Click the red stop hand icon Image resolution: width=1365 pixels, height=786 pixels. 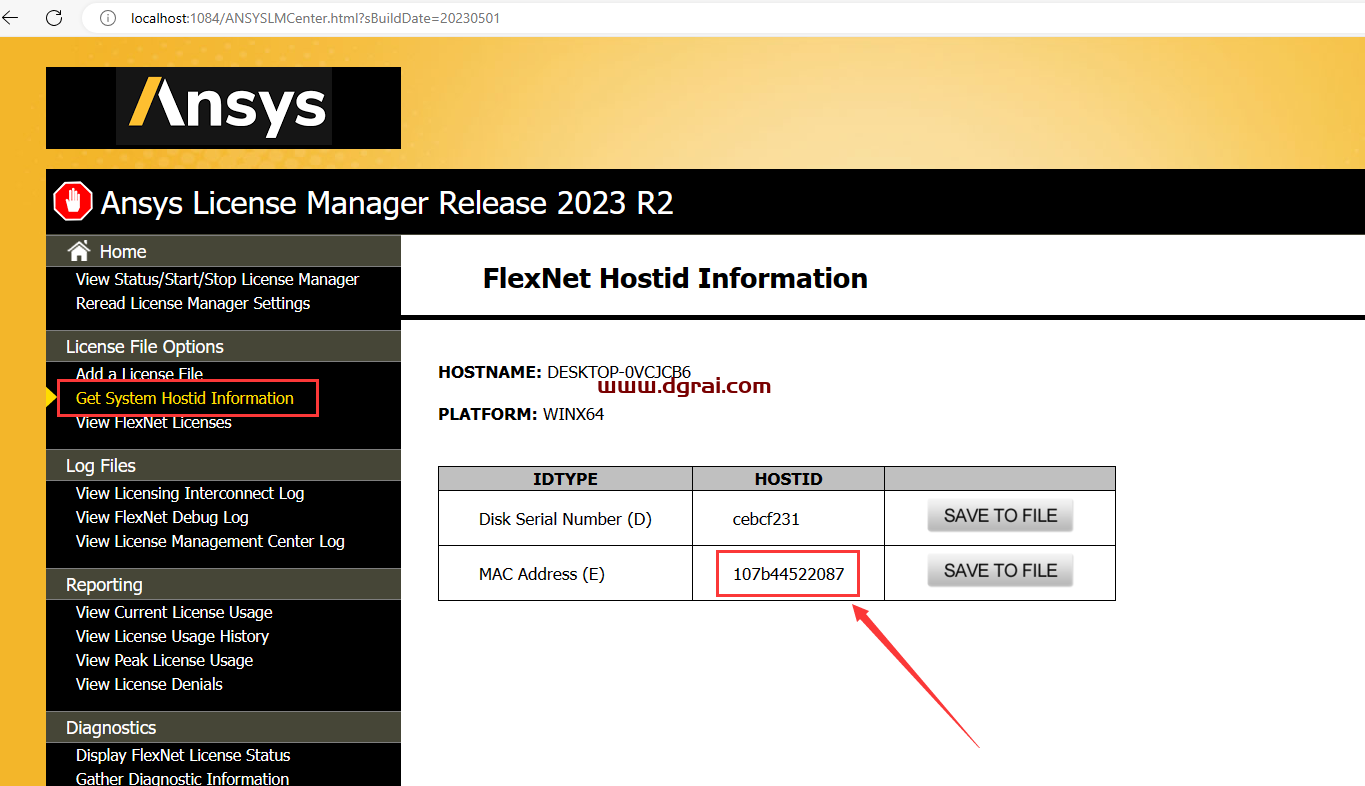pyautogui.click(x=73, y=202)
